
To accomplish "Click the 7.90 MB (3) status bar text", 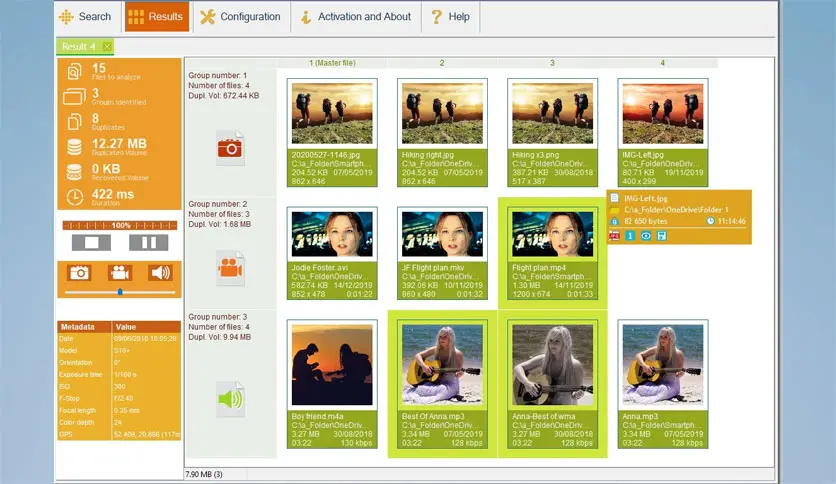I will tap(204, 474).
